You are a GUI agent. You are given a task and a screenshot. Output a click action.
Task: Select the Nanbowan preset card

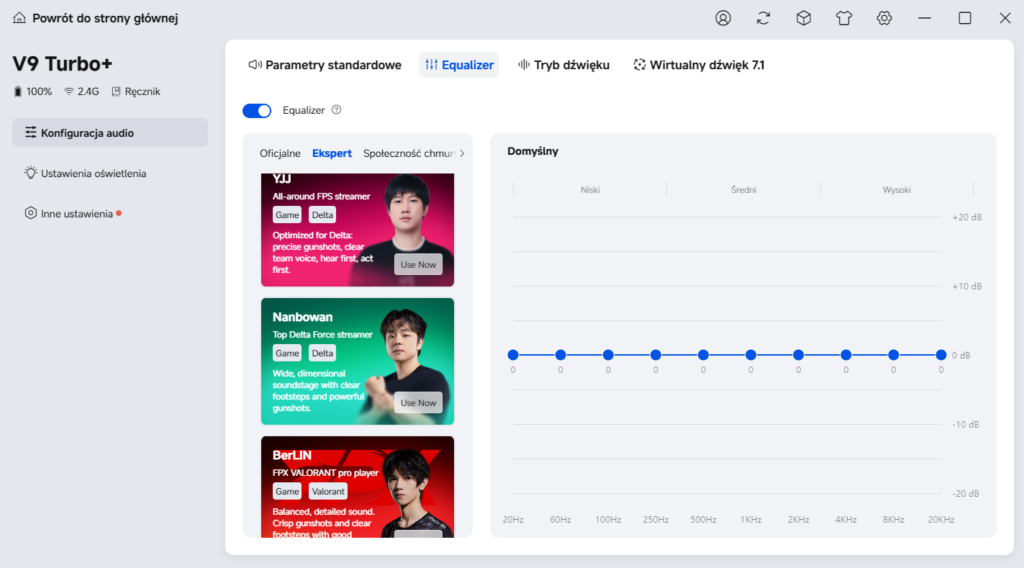point(357,361)
